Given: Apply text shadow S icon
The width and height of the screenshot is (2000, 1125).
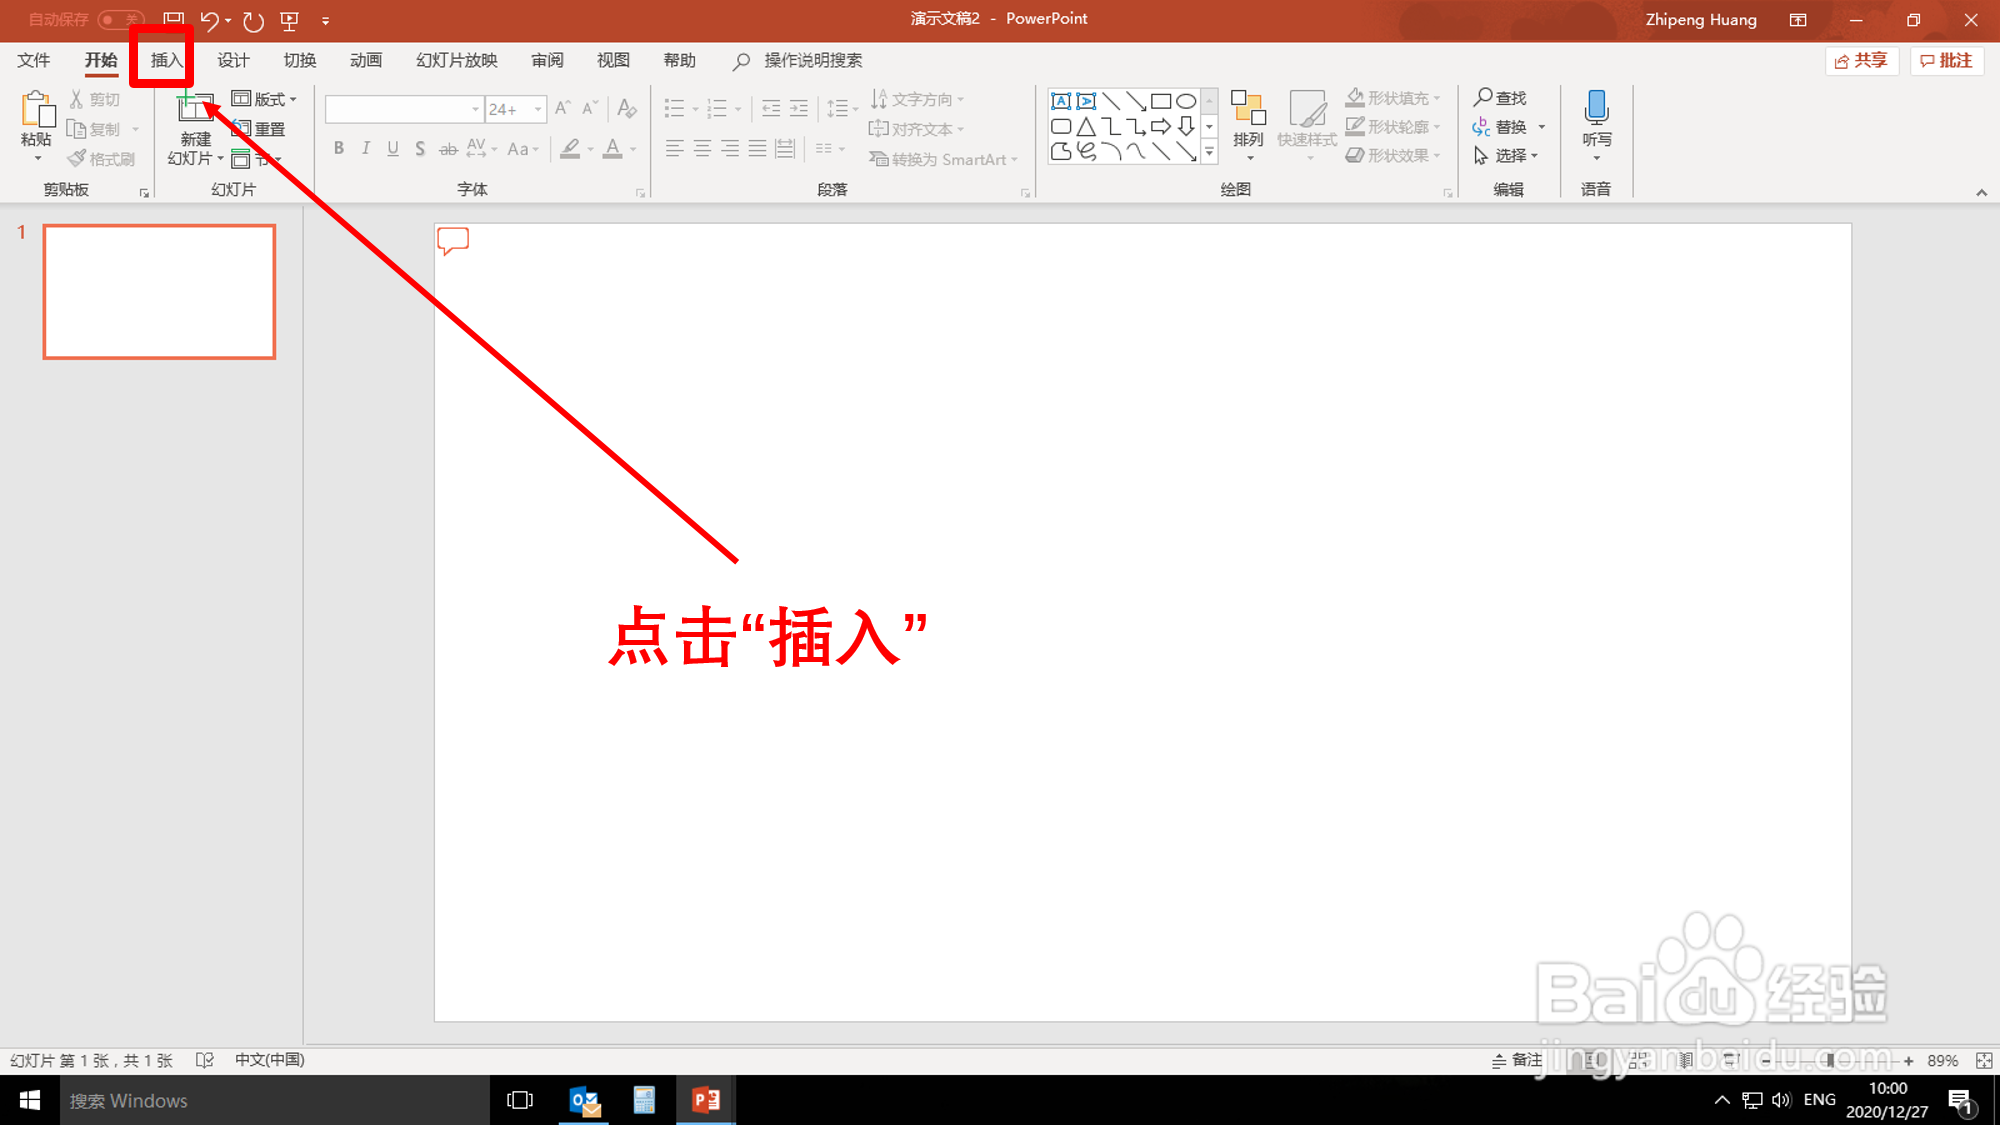Looking at the screenshot, I should (420, 149).
